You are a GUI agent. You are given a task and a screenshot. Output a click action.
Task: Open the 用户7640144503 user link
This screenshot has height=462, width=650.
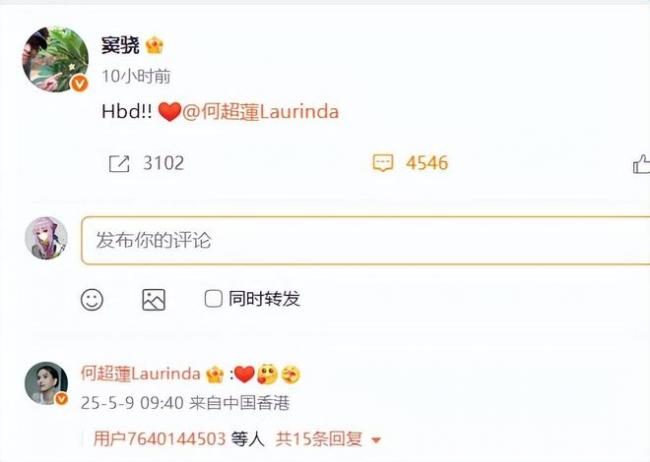click(x=160, y=439)
